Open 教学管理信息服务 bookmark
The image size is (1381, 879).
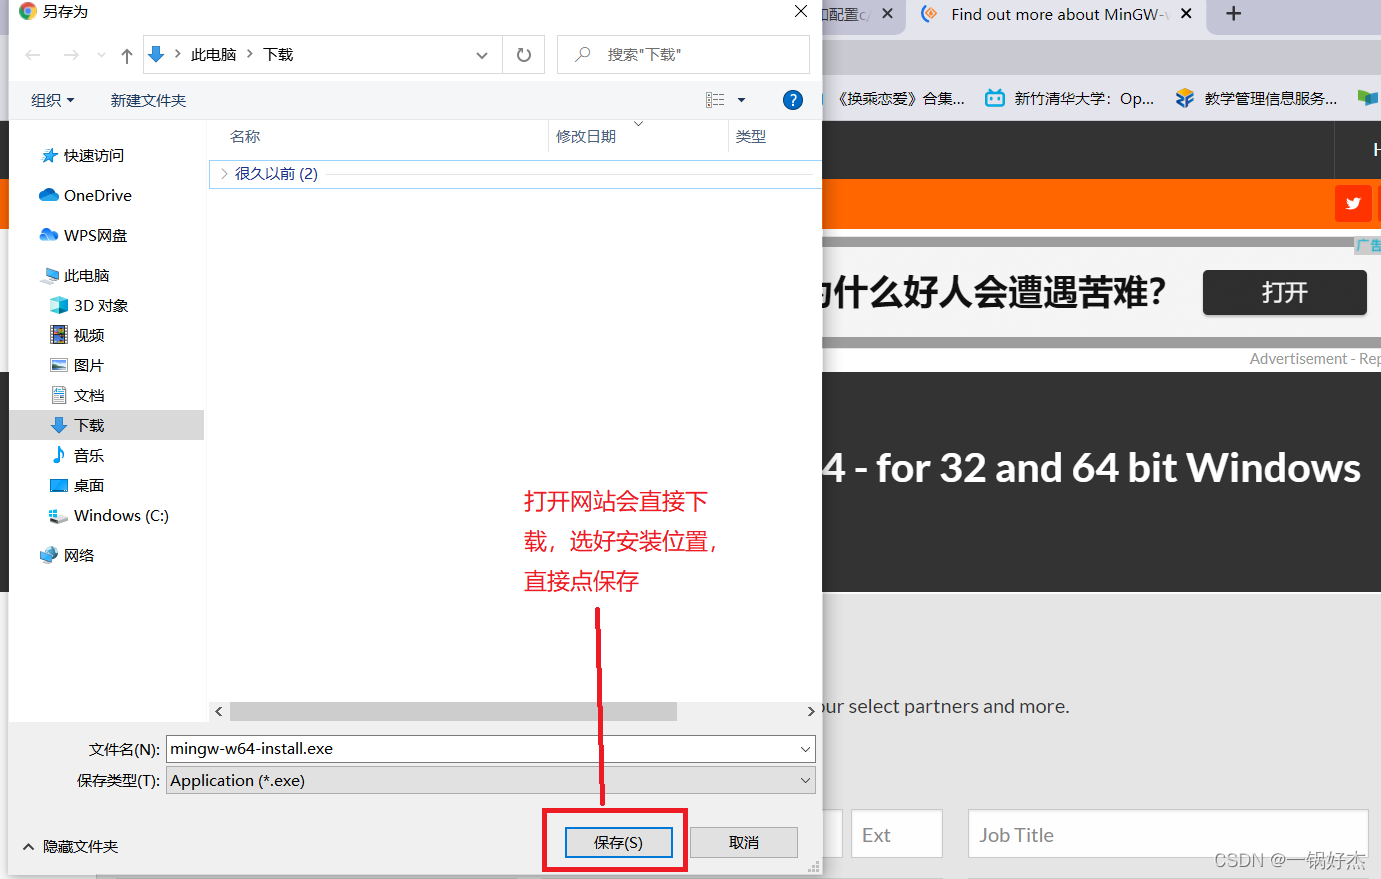tap(1256, 98)
